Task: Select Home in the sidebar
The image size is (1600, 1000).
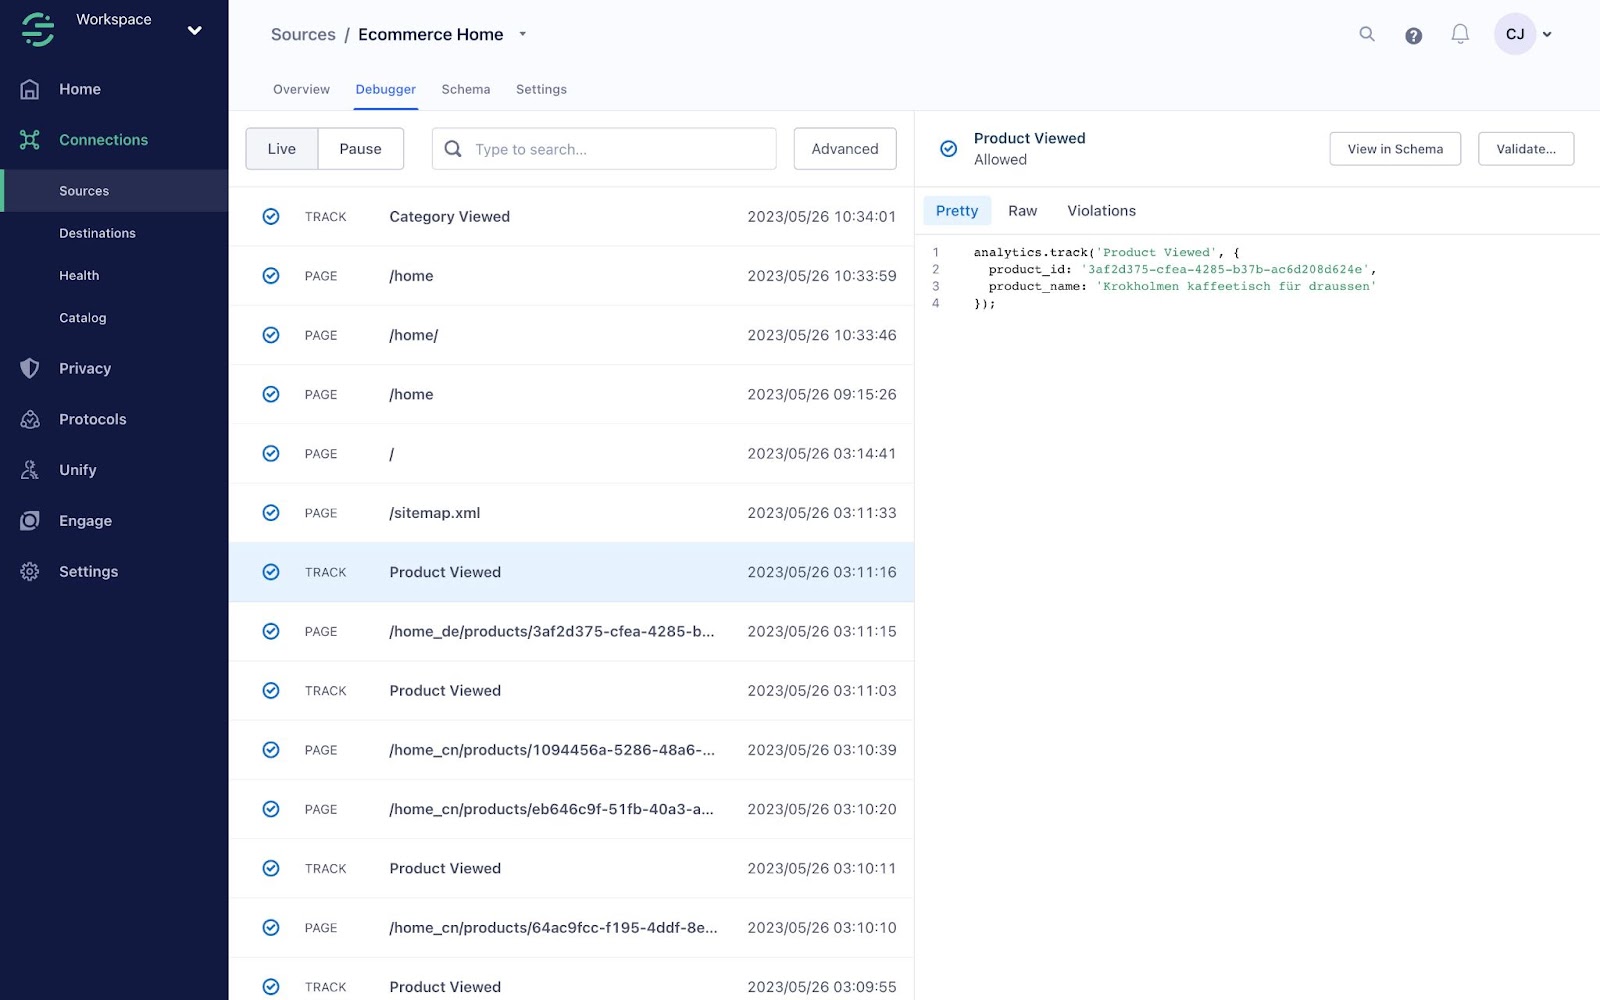Action: 79,89
